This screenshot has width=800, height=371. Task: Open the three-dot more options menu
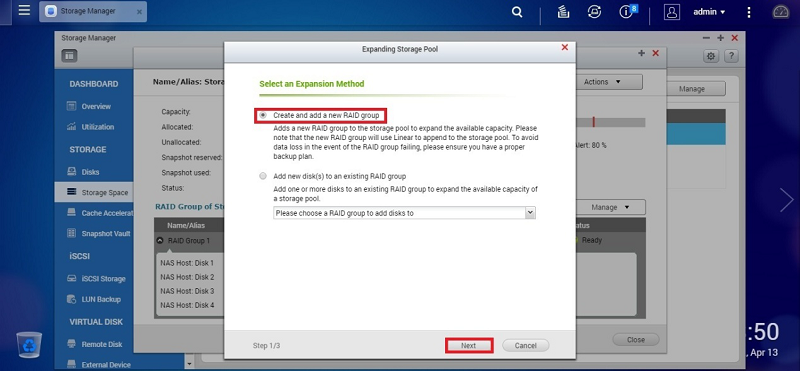point(748,12)
